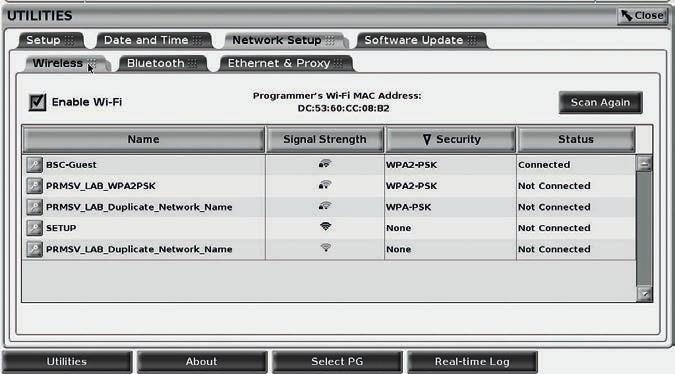Screen dimensions: 675x374
Task: Select the SETUP network name
Action: tap(61, 228)
